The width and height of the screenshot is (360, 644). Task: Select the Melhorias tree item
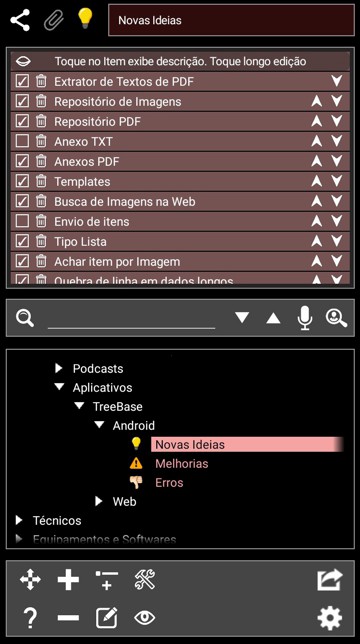(x=181, y=464)
